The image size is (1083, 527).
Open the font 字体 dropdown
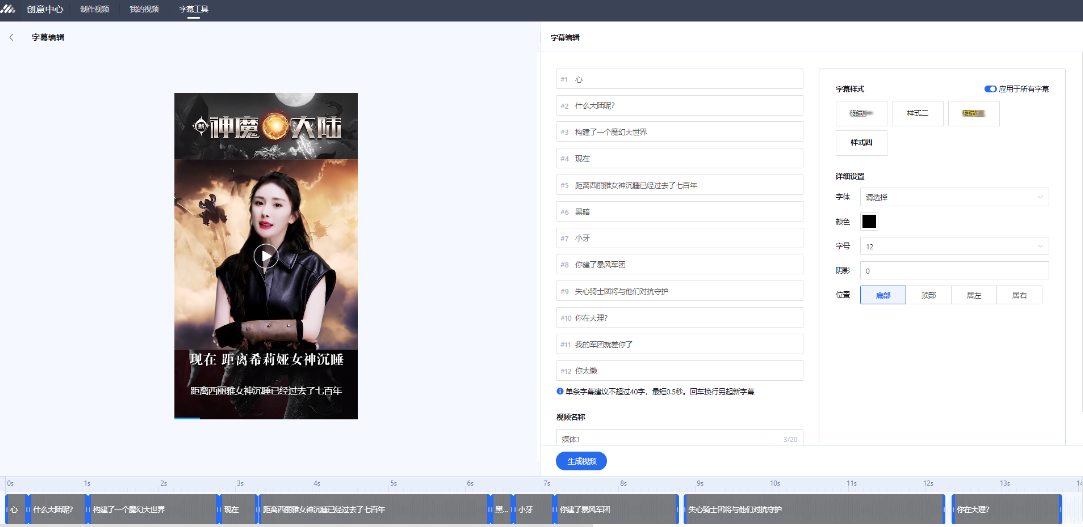[953, 197]
